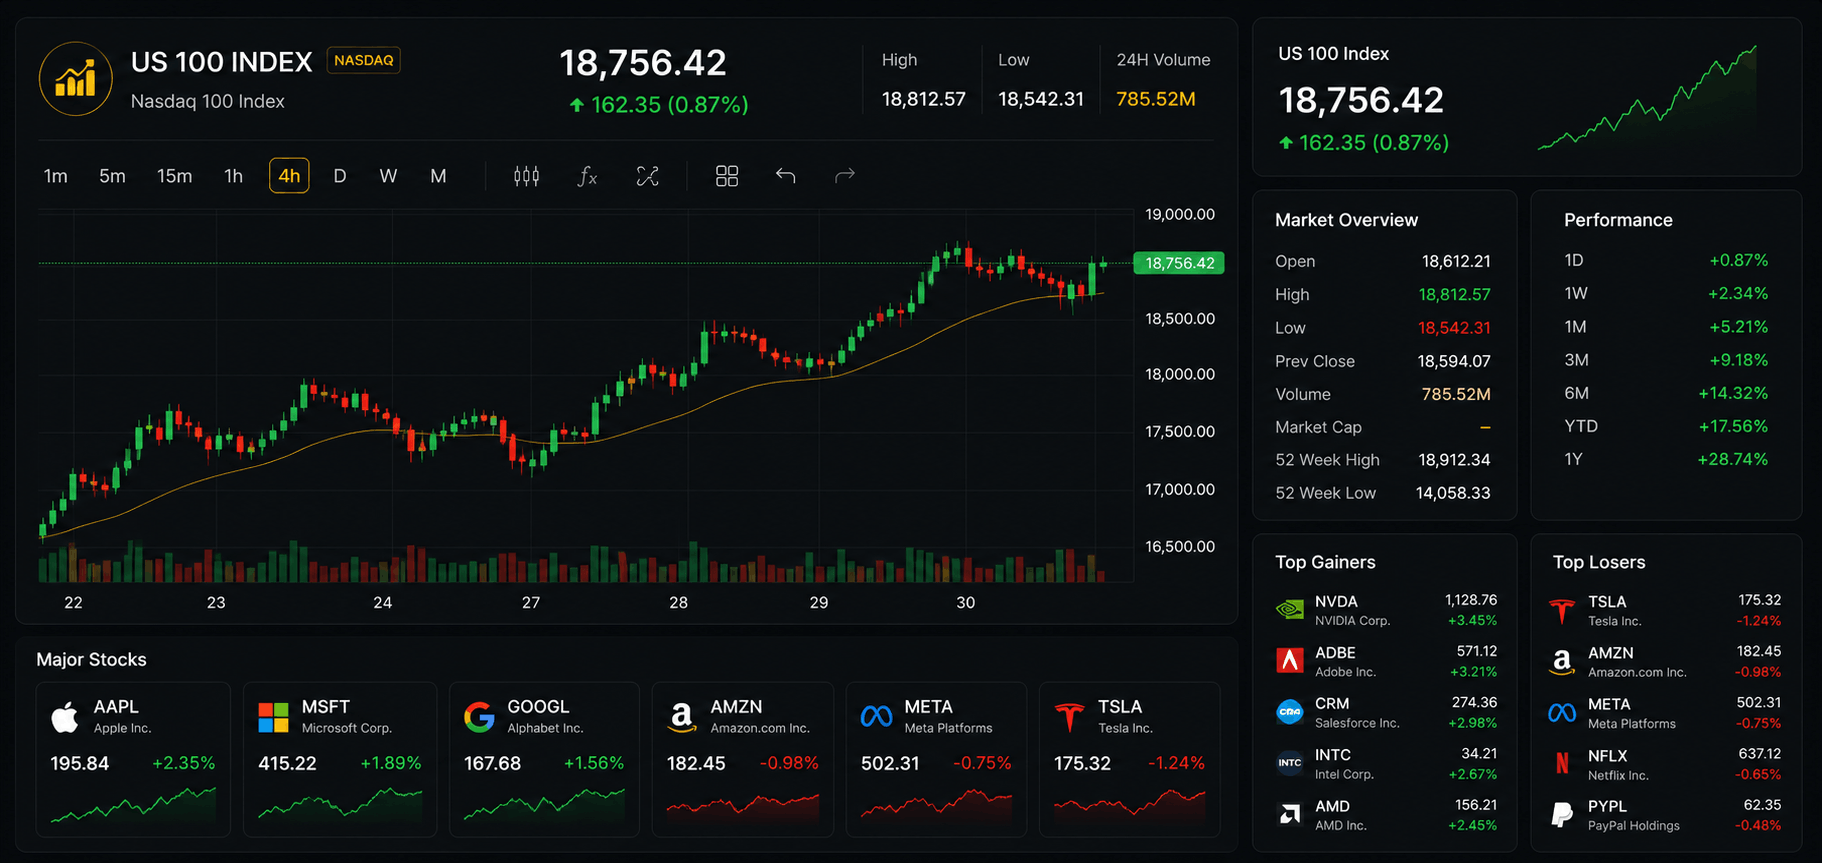The width and height of the screenshot is (1822, 863).
Task: Open the TSLA sparkline in Major Stocks
Action: (1129, 806)
